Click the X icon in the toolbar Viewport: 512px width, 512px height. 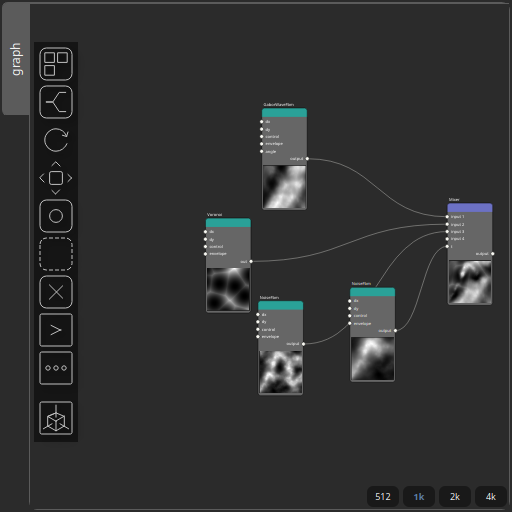tap(56, 292)
